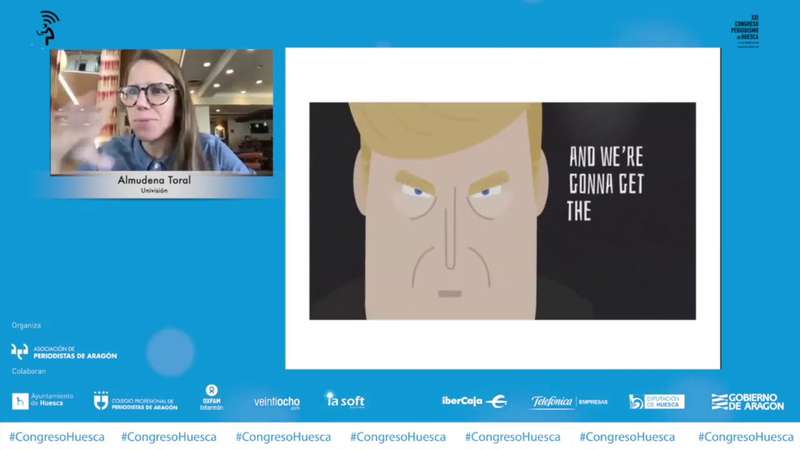800x450 pixels.
Task: Open the Asociación de Periodistas de Aragón logo
Action: click(x=64, y=352)
